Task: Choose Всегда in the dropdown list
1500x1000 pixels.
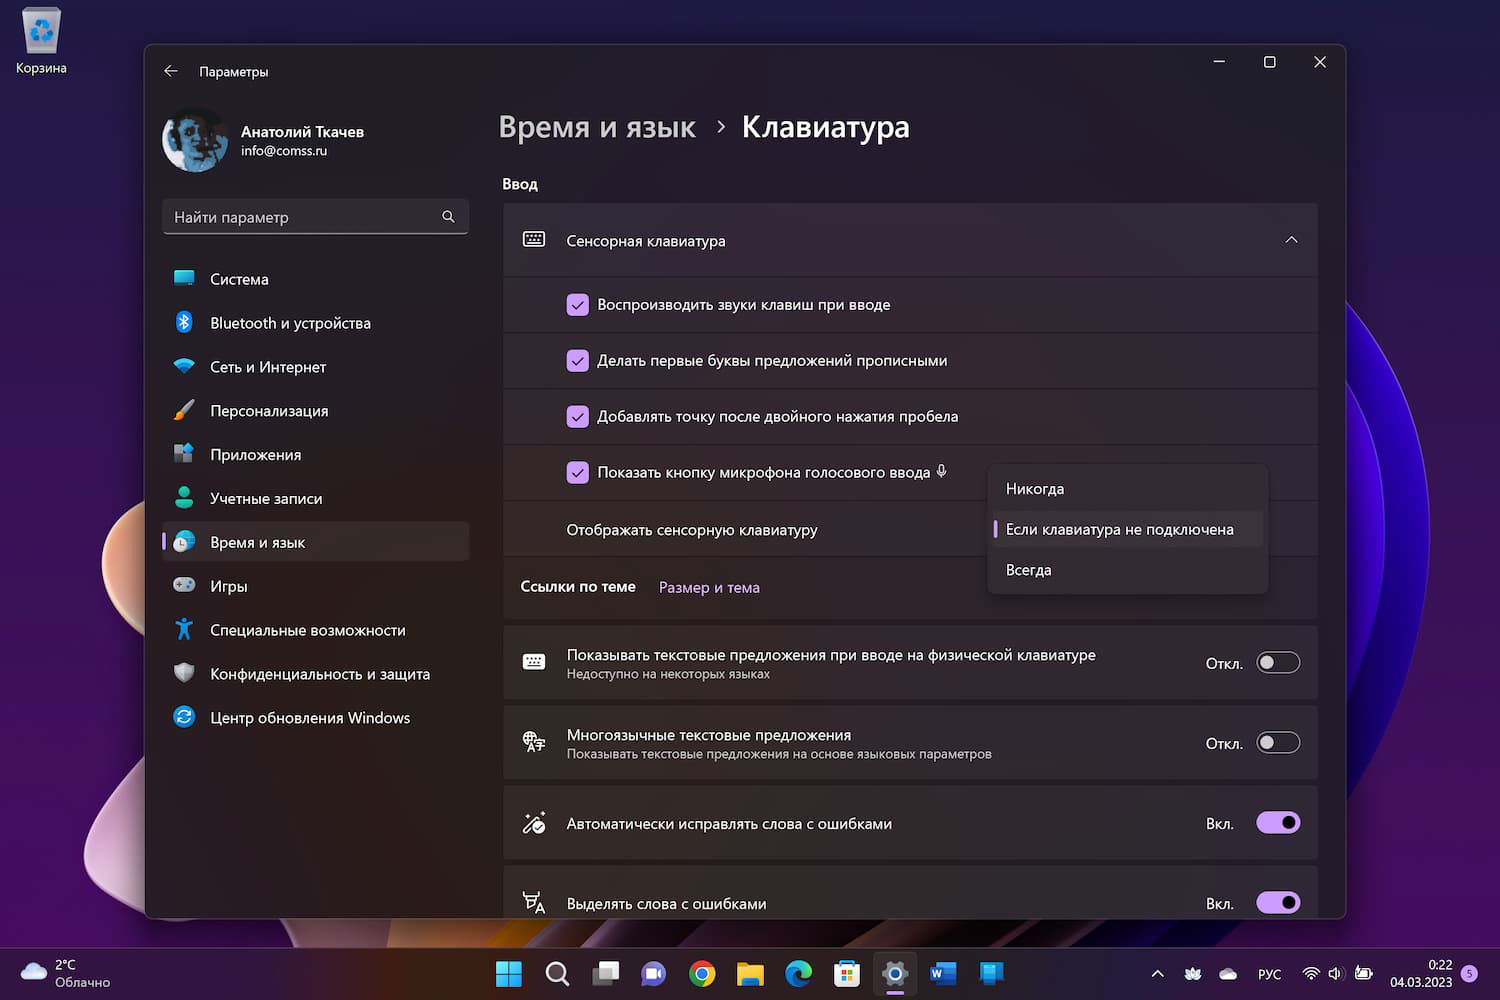Action: (1128, 570)
